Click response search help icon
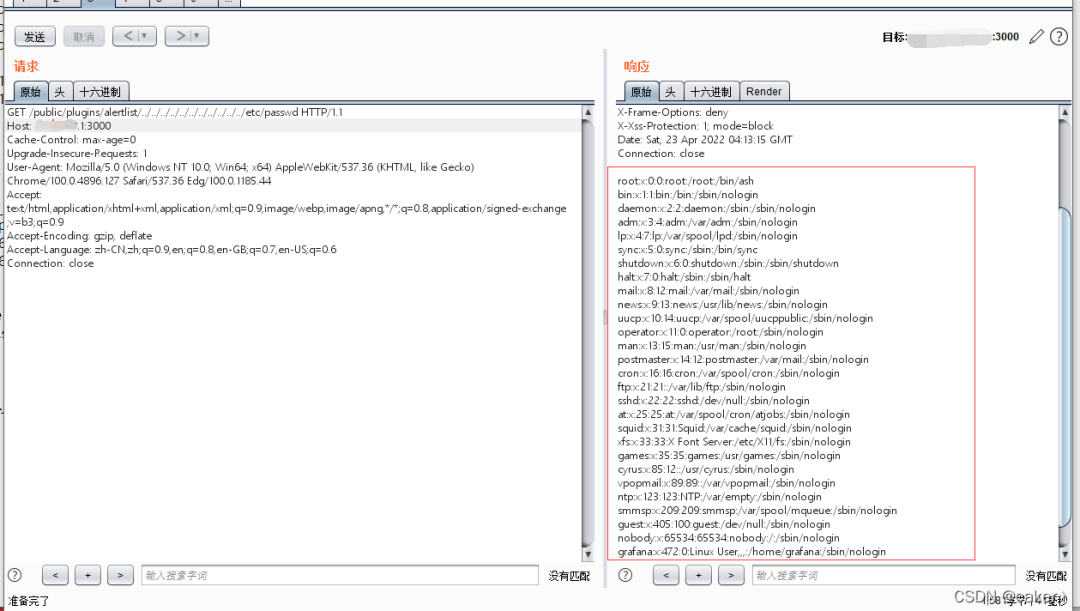 (x=625, y=575)
